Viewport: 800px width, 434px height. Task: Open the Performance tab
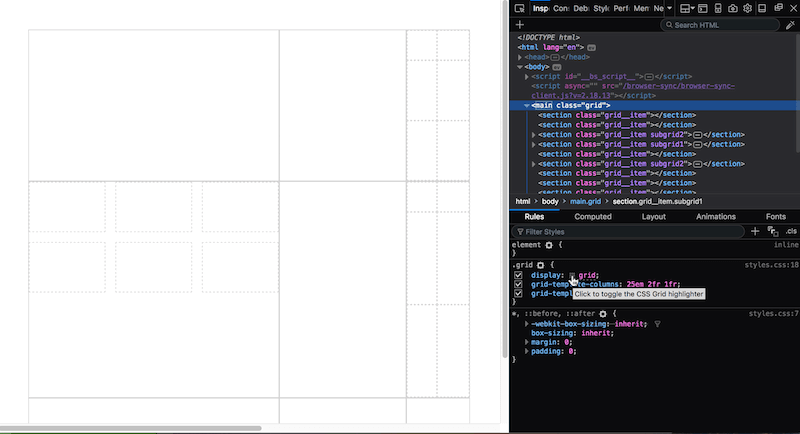click(x=621, y=8)
